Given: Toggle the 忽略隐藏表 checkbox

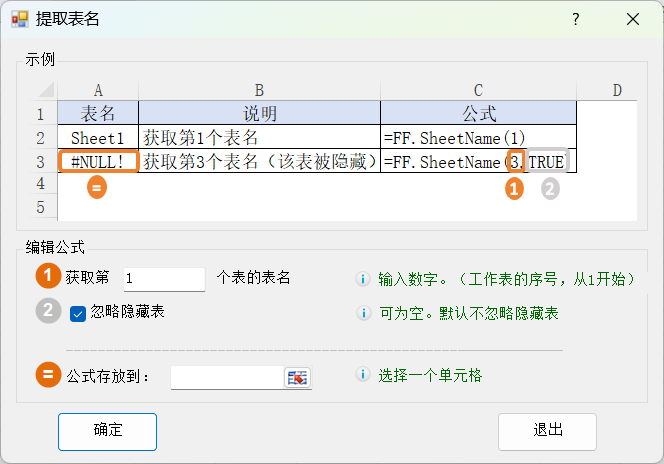Looking at the screenshot, I should (78, 314).
